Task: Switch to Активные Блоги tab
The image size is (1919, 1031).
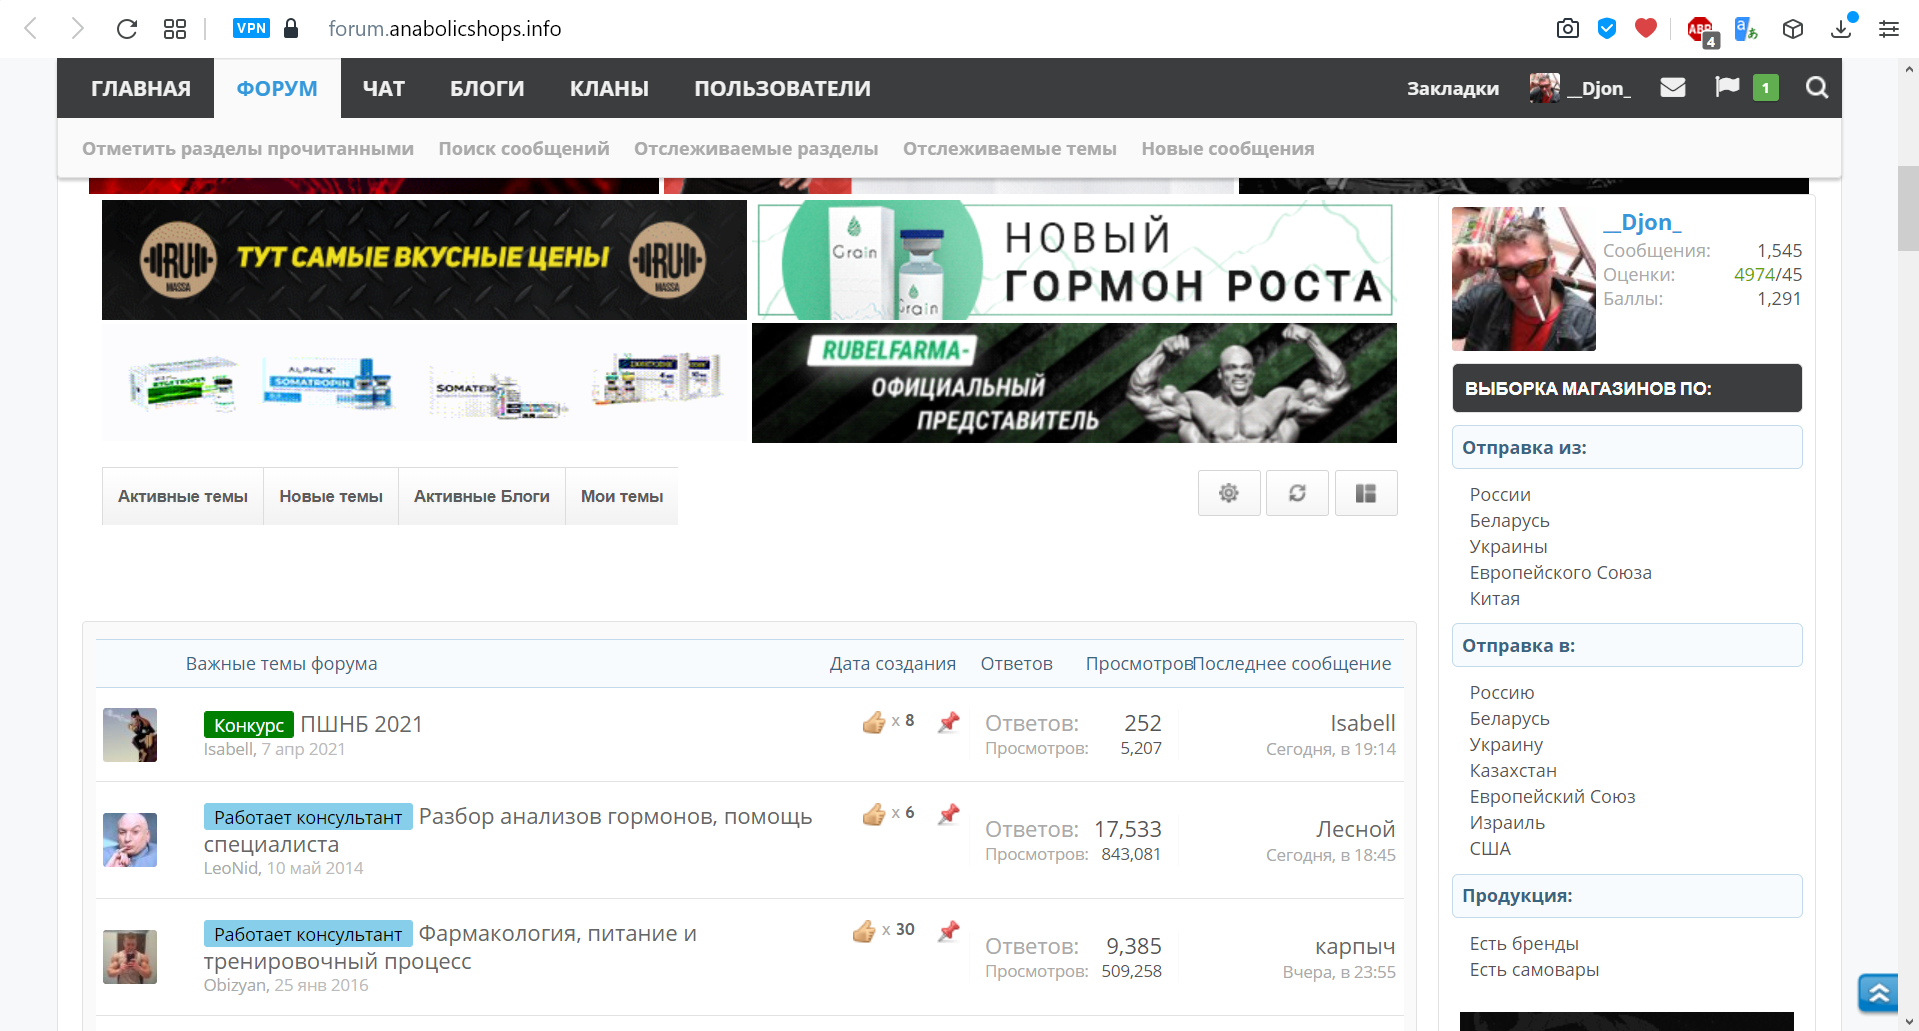Action: click(x=482, y=496)
